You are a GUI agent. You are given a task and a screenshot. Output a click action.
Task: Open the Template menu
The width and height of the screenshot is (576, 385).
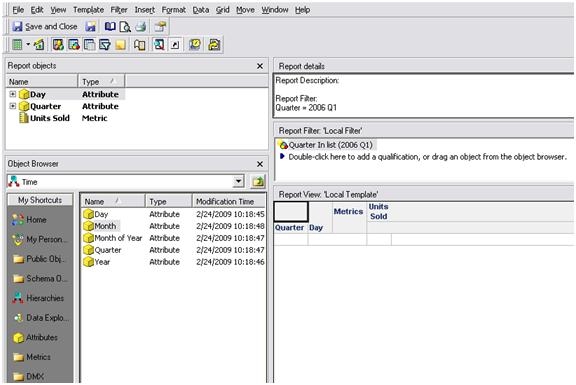(88, 10)
